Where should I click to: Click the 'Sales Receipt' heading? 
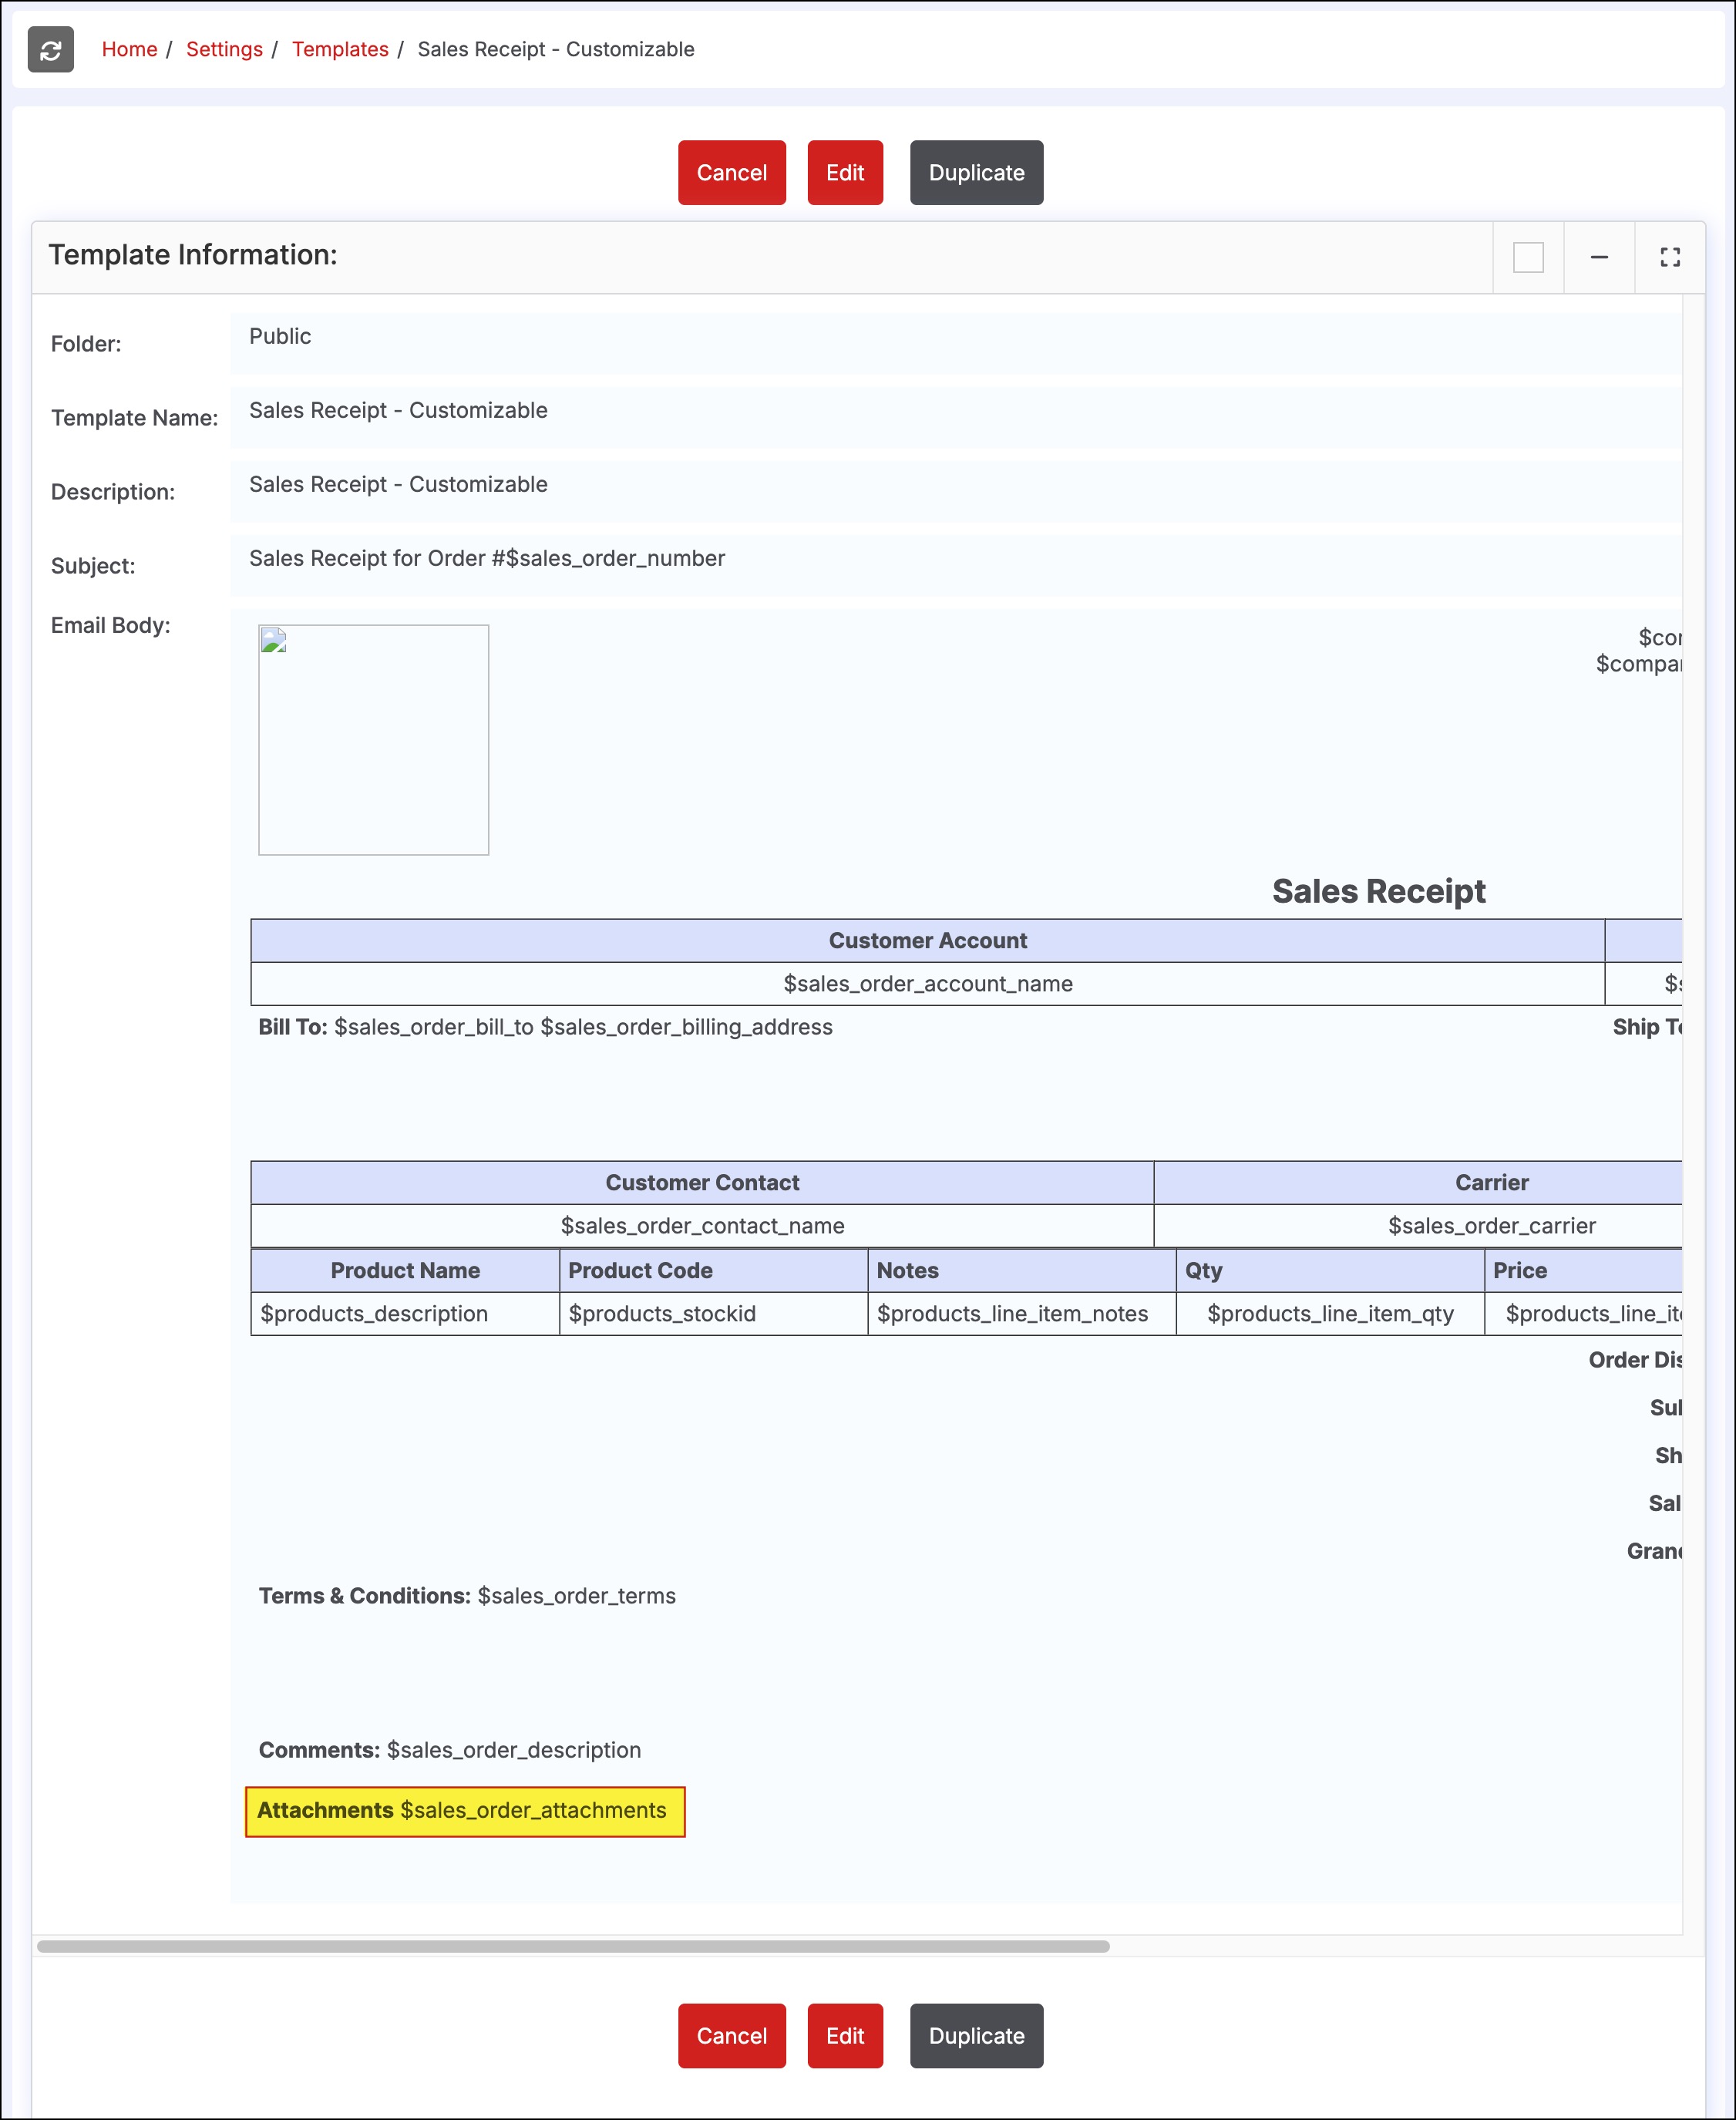(1378, 891)
